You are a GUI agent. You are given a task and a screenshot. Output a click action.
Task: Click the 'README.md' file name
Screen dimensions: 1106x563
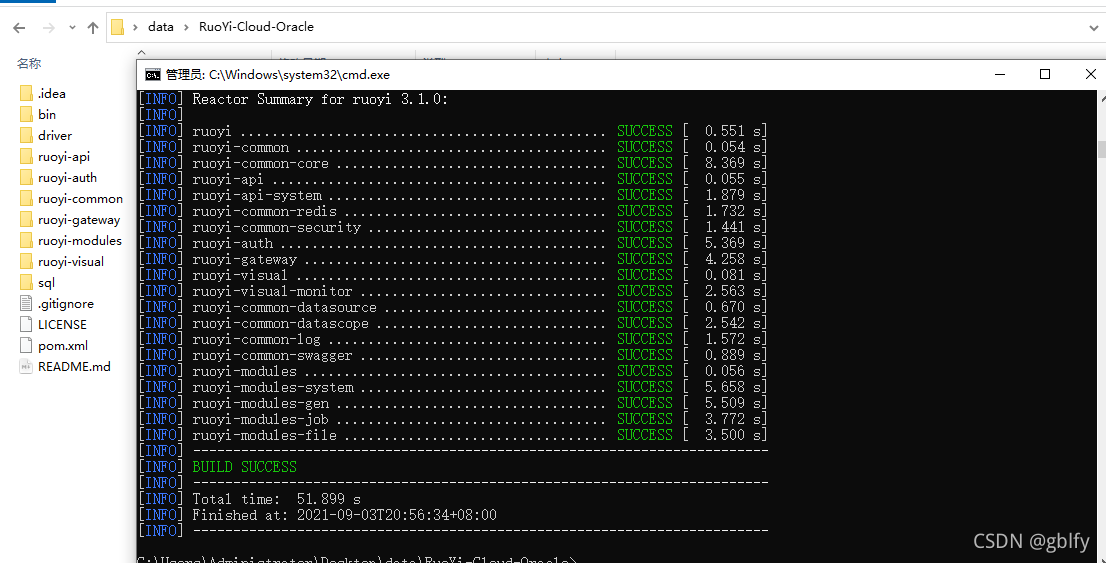74,367
